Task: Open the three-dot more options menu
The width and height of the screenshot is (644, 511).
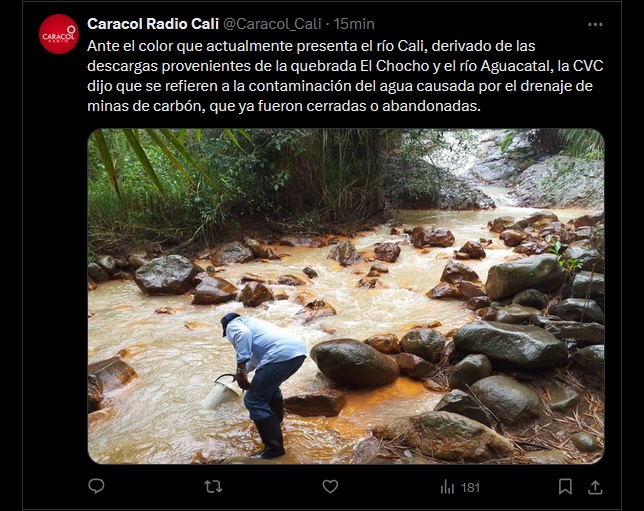Action: [x=595, y=25]
